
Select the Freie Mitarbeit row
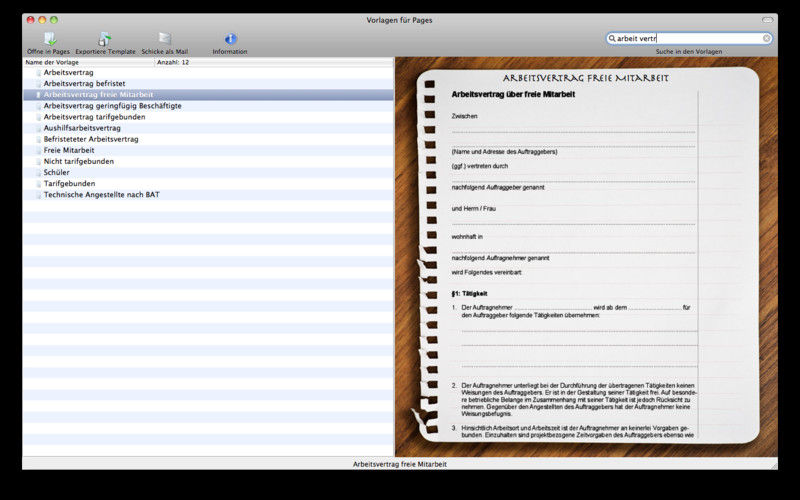pos(208,151)
